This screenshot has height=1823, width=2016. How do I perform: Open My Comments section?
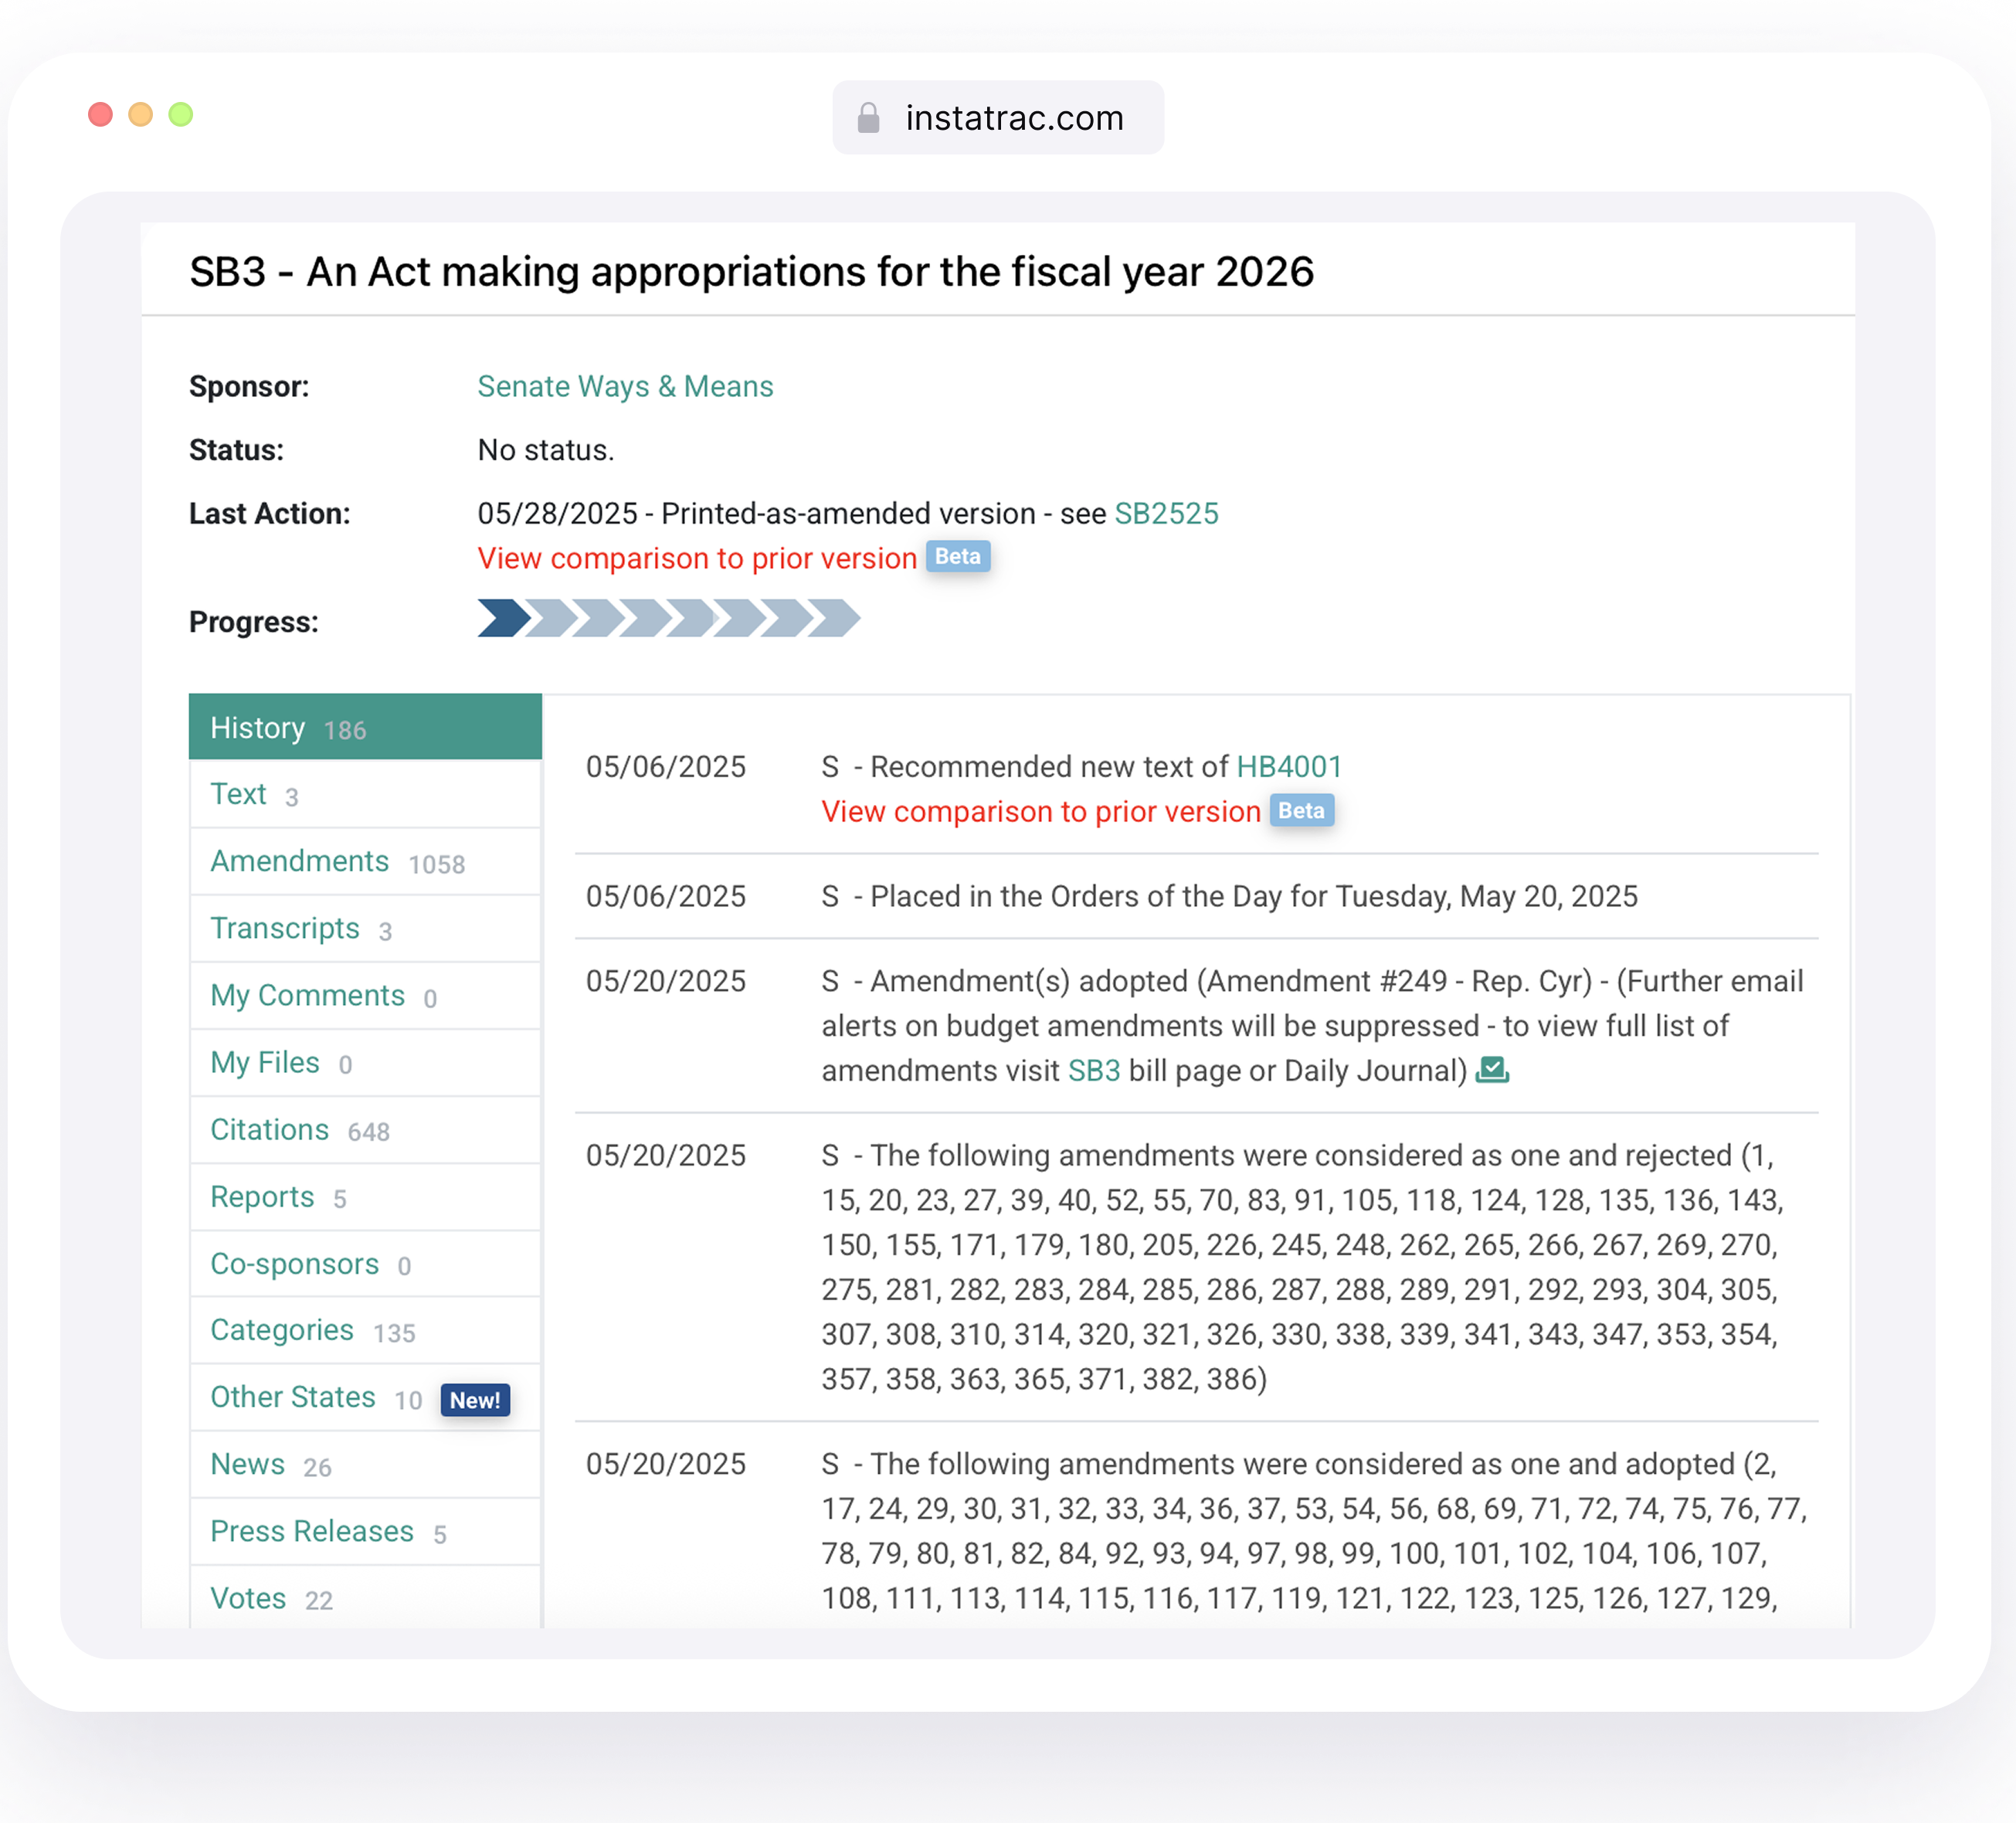pos(365,995)
